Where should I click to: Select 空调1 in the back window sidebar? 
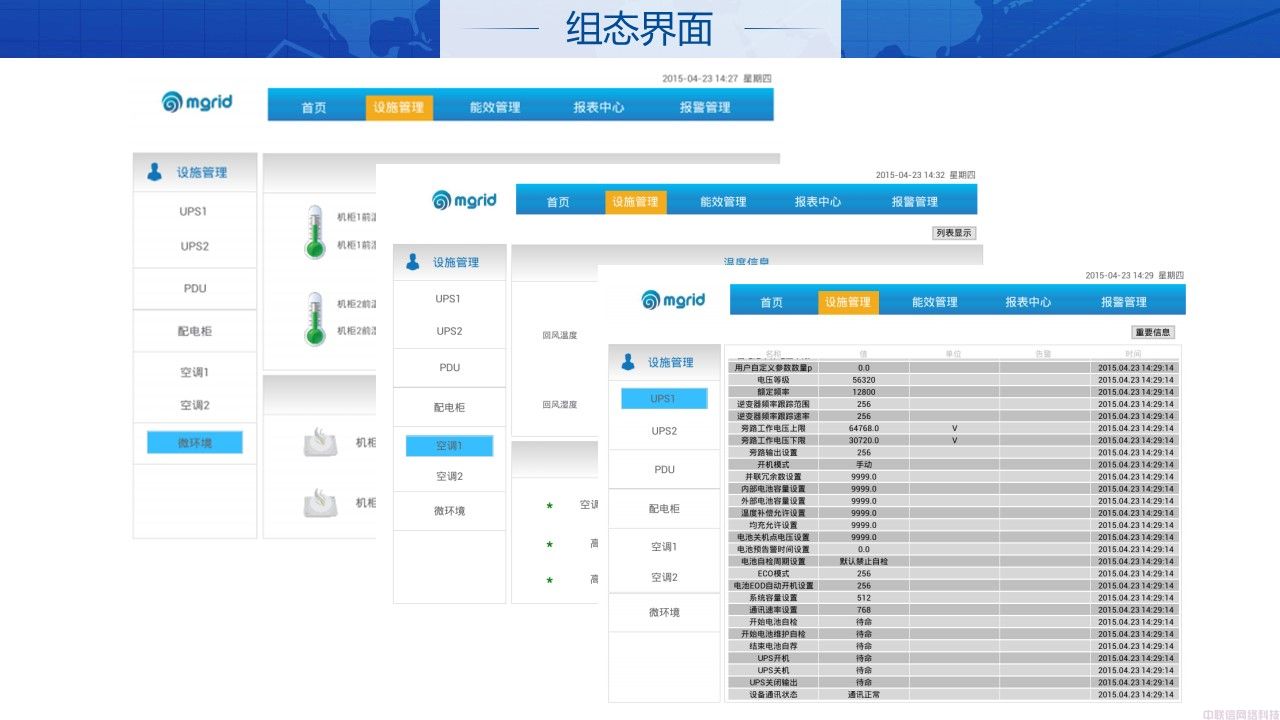click(x=194, y=372)
